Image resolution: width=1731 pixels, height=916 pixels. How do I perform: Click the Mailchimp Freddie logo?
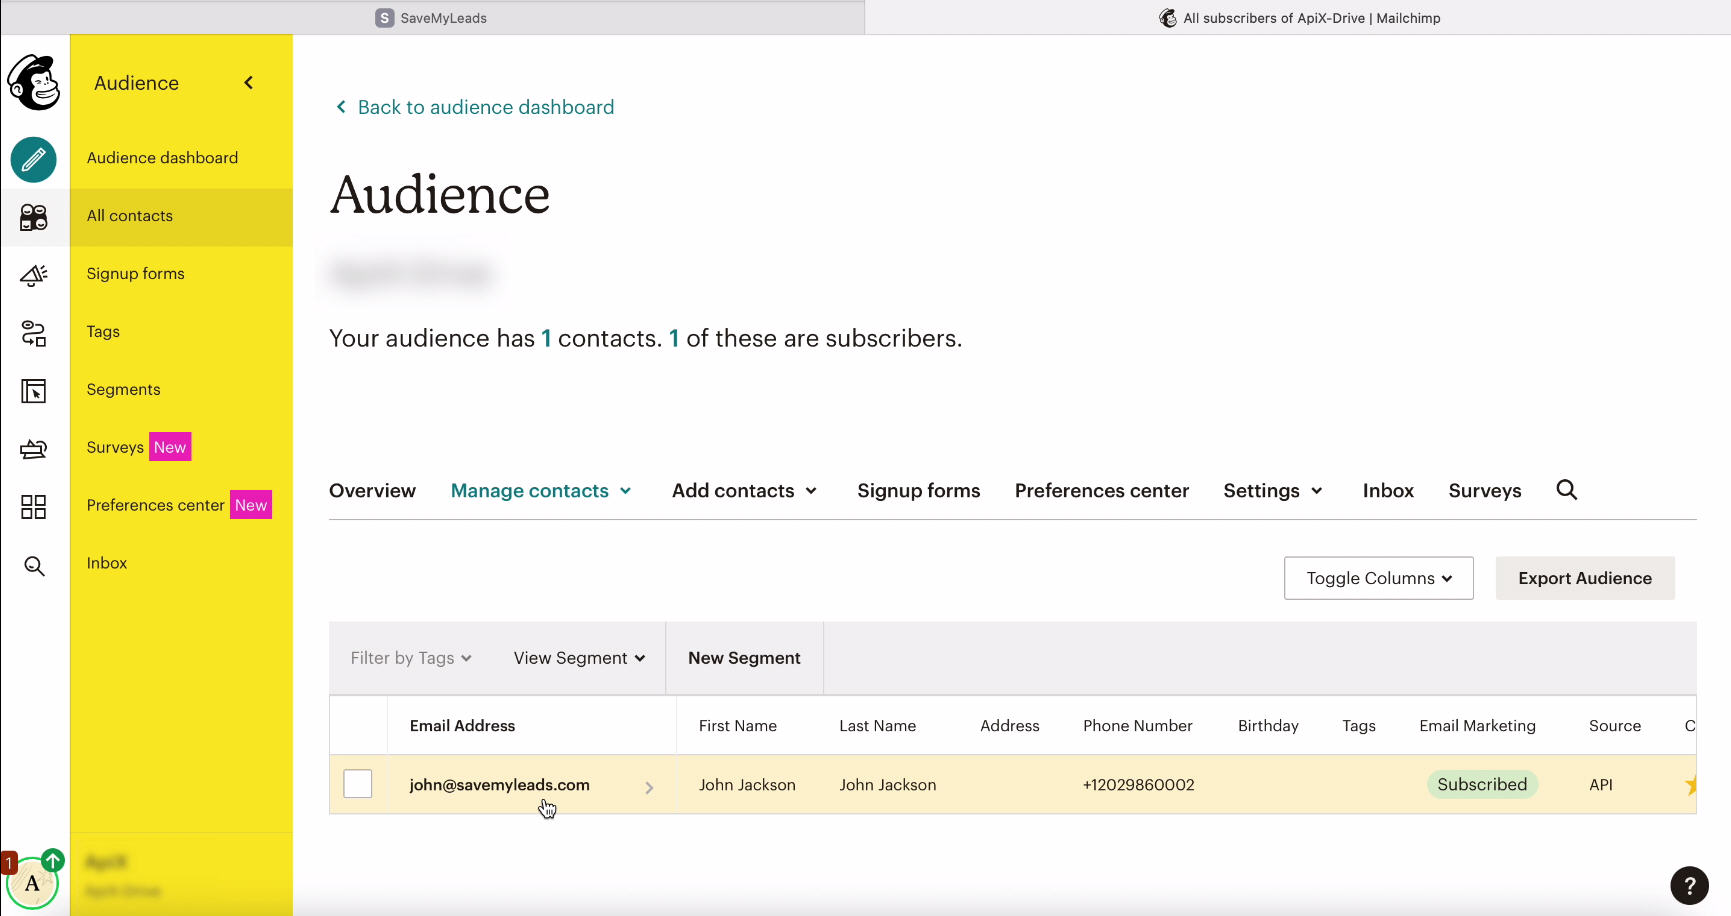(34, 82)
